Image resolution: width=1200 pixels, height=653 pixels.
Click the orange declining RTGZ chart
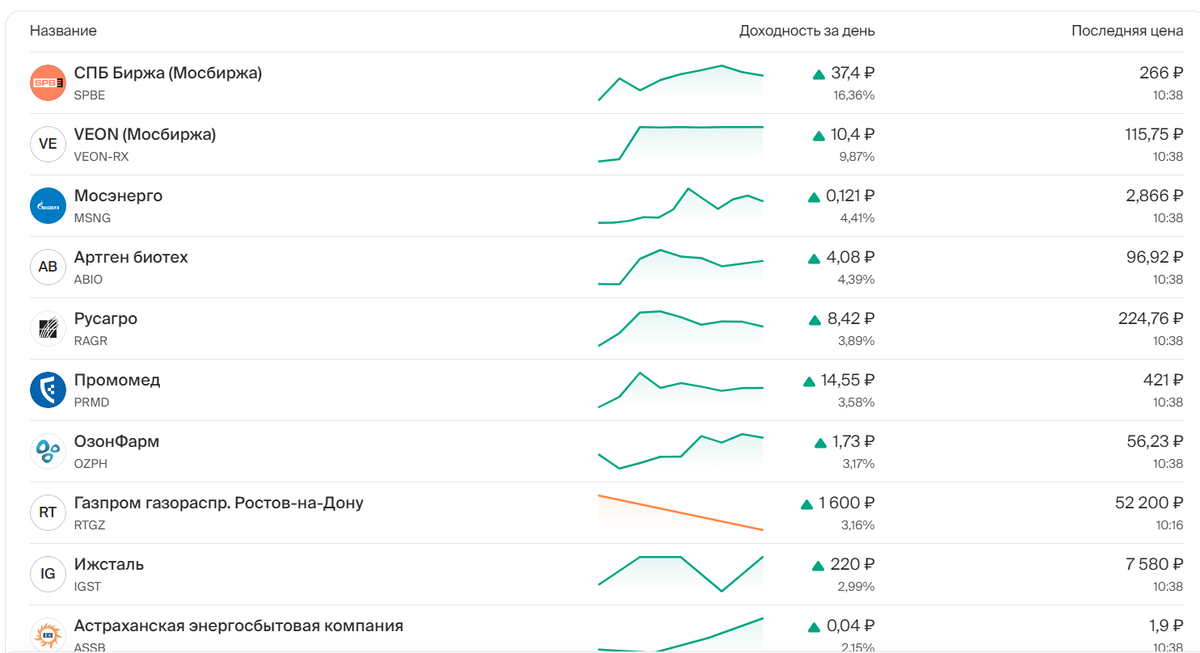[680, 512]
